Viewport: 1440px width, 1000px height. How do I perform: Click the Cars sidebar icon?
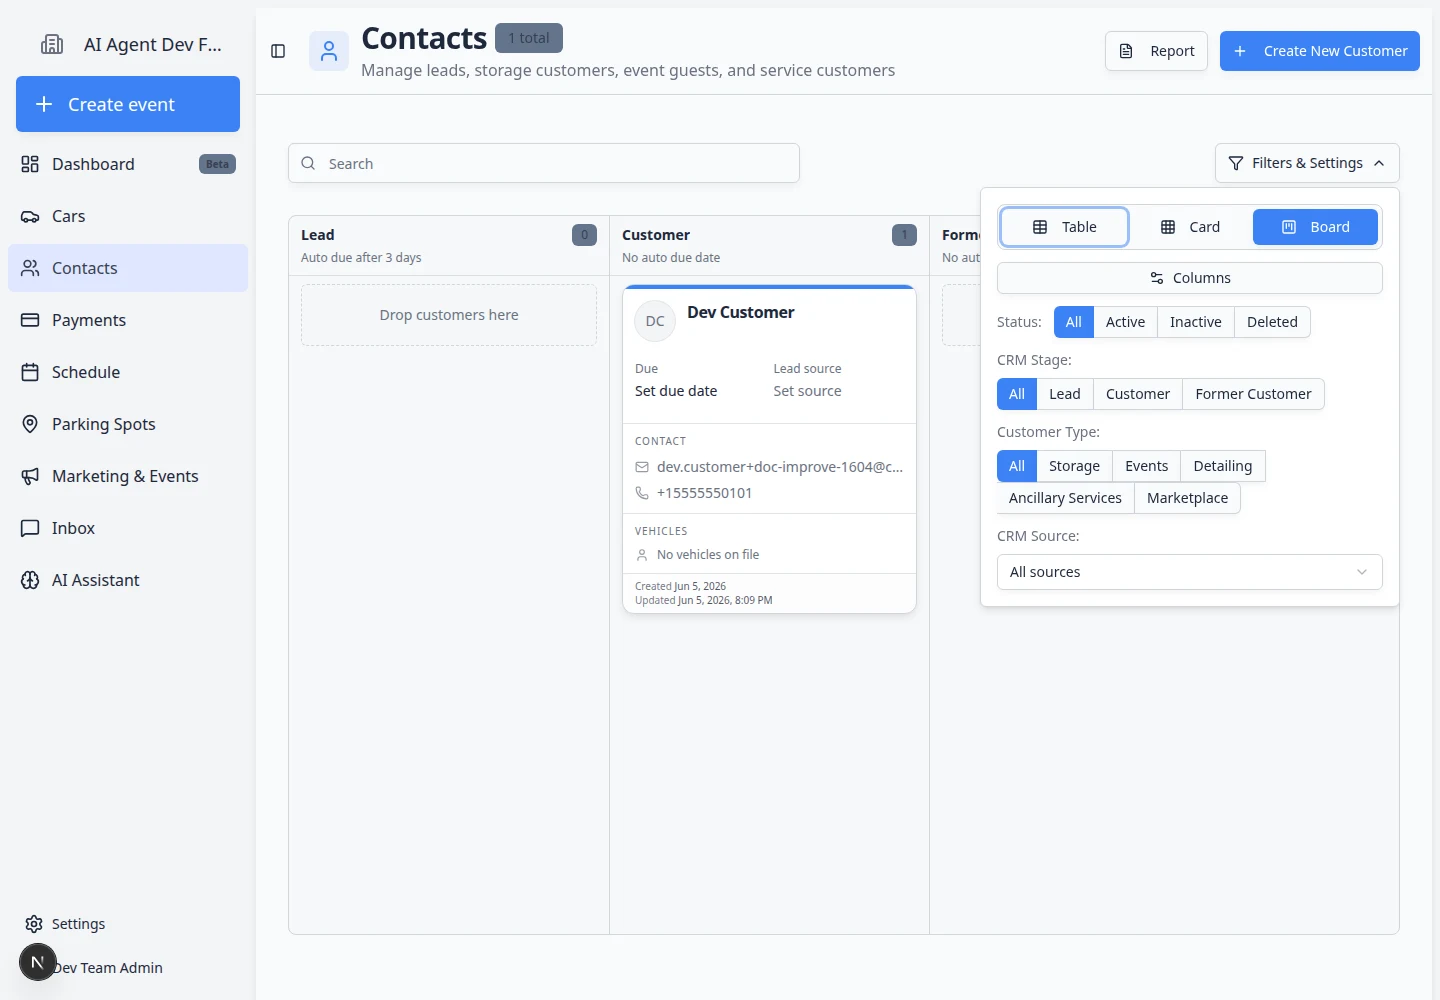coord(30,216)
